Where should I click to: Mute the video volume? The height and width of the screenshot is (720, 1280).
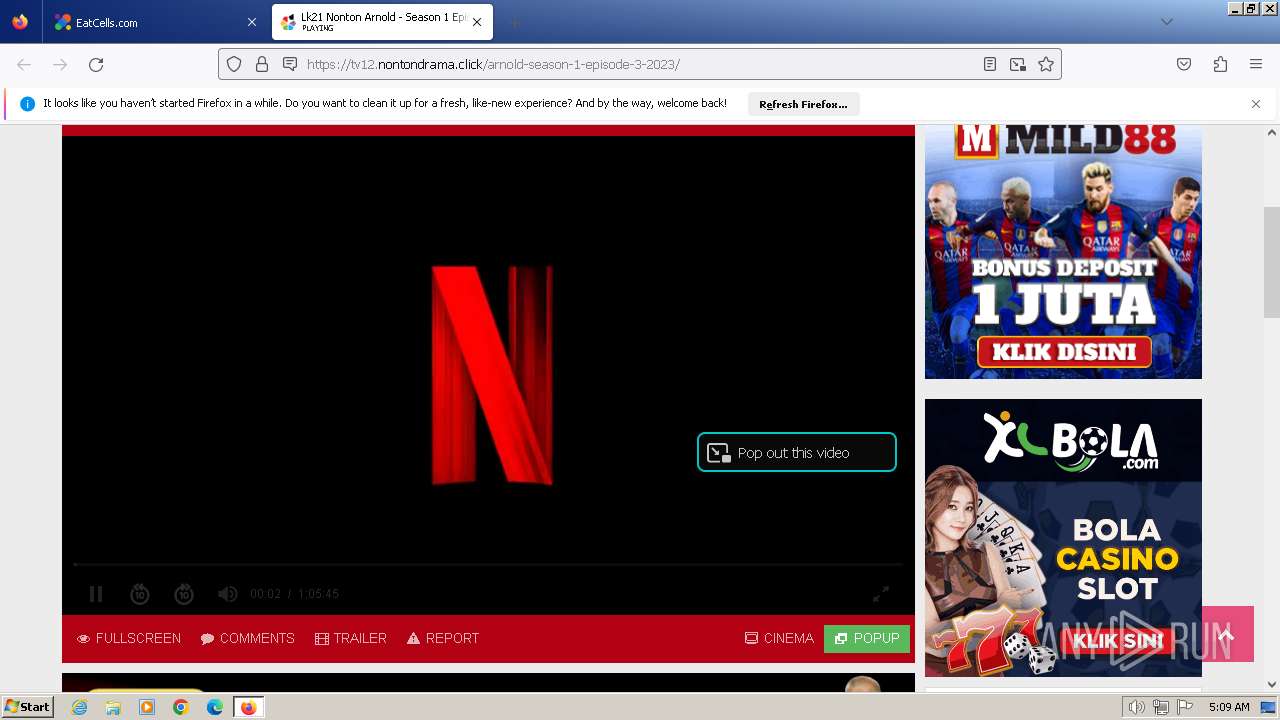click(x=228, y=594)
